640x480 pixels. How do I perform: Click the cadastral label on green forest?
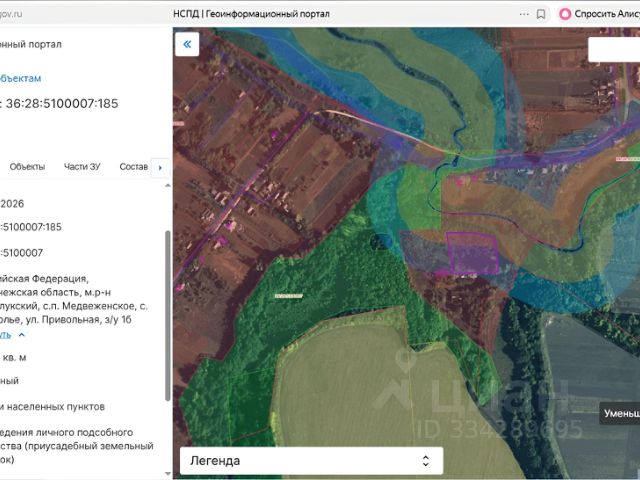coord(289,296)
